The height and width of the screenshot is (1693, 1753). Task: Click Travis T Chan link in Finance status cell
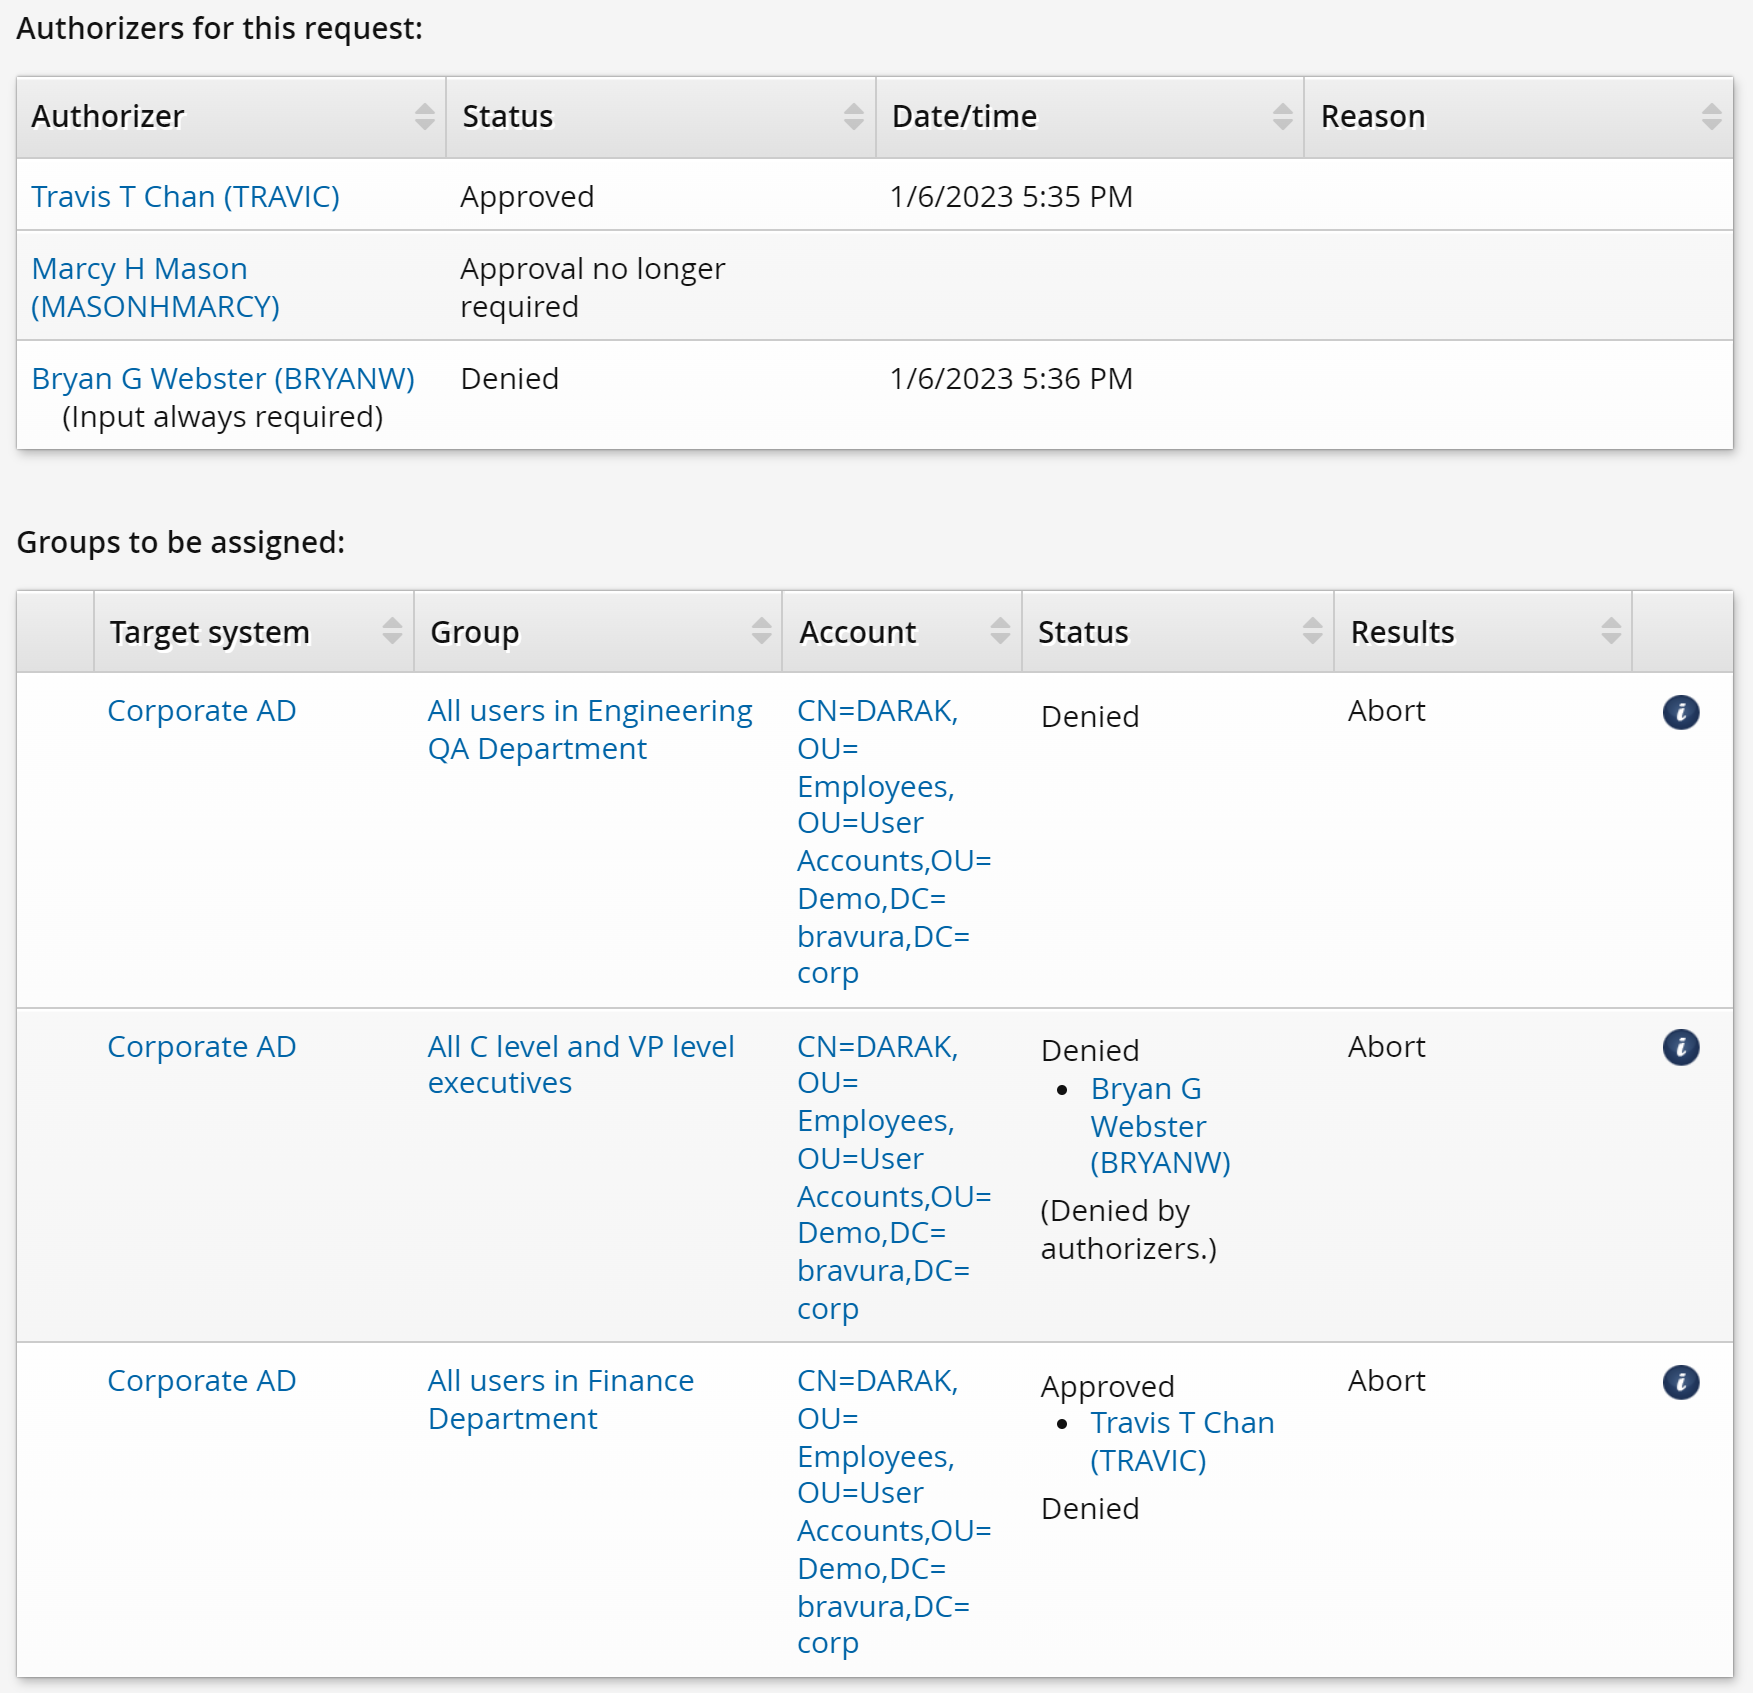1181,1441
